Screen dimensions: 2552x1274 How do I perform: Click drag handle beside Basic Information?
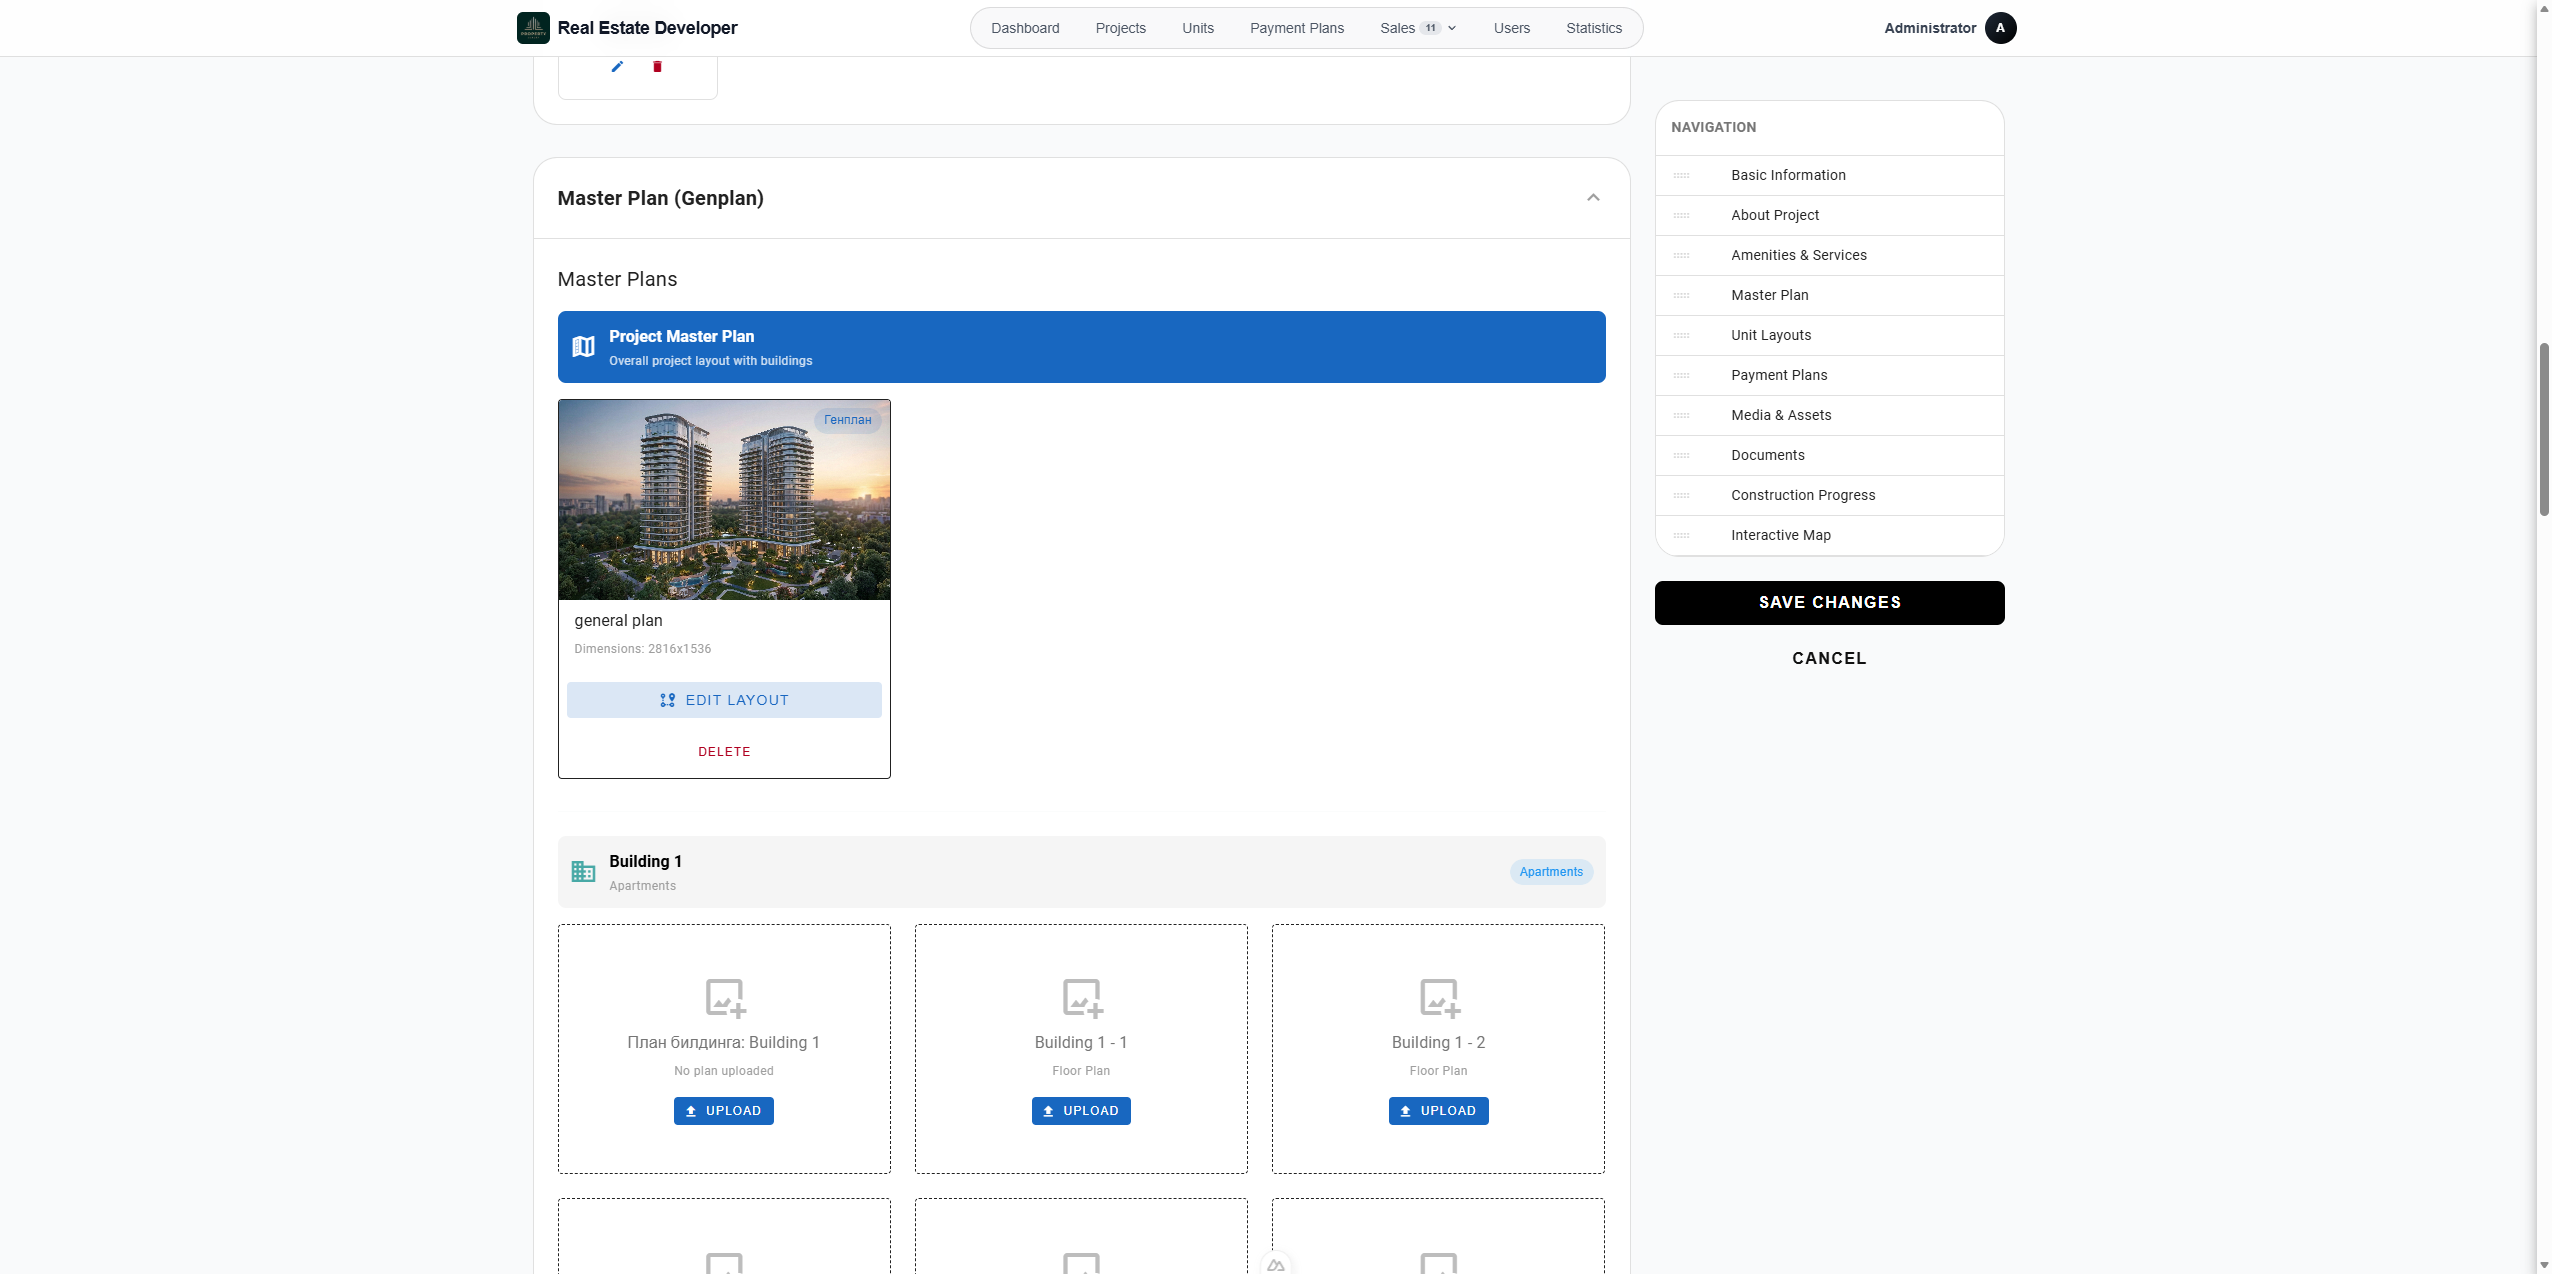coord(1681,176)
